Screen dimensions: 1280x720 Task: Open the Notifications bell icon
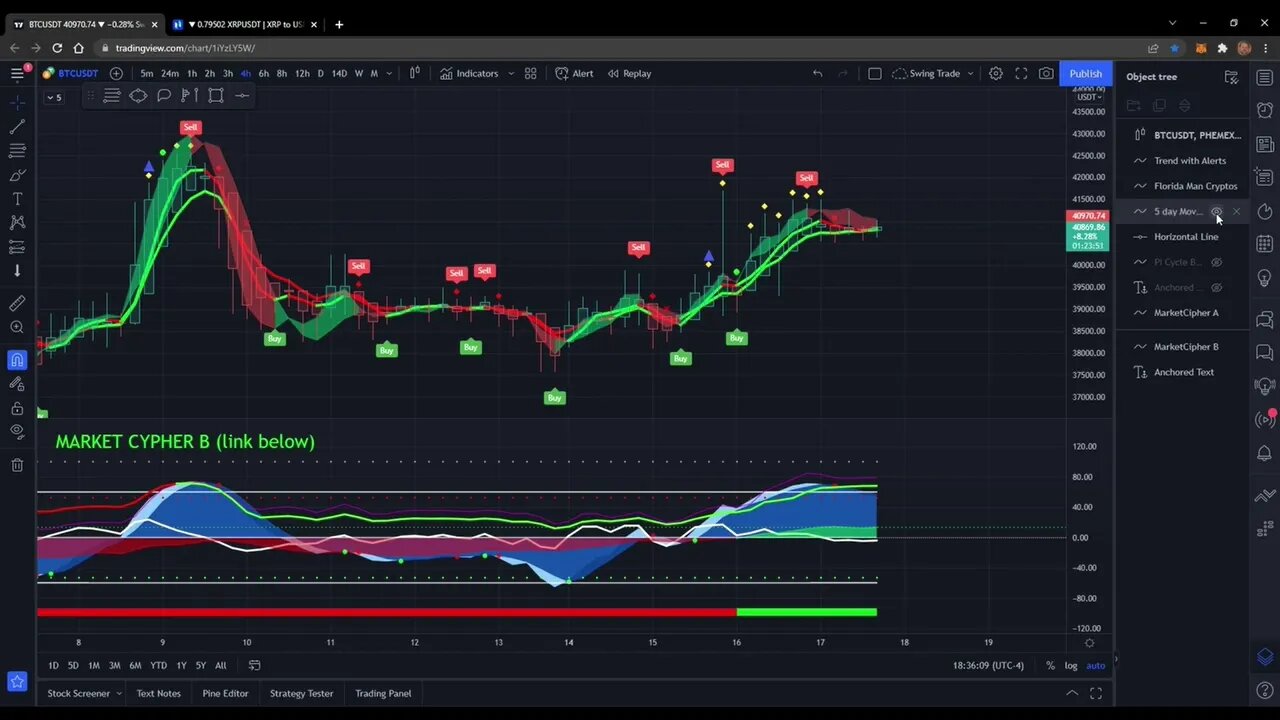[1265, 453]
